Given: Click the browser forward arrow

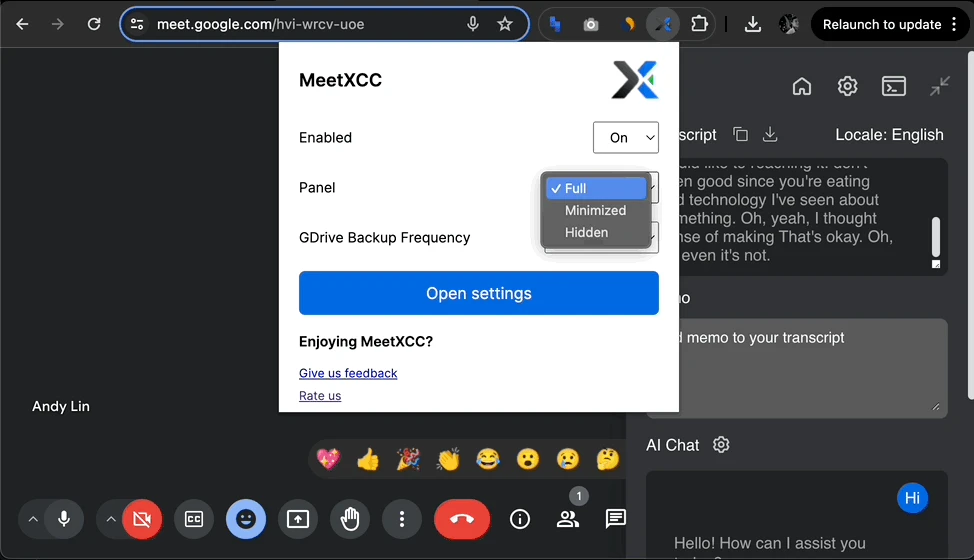Looking at the screenshot, I should pos(58,24).
